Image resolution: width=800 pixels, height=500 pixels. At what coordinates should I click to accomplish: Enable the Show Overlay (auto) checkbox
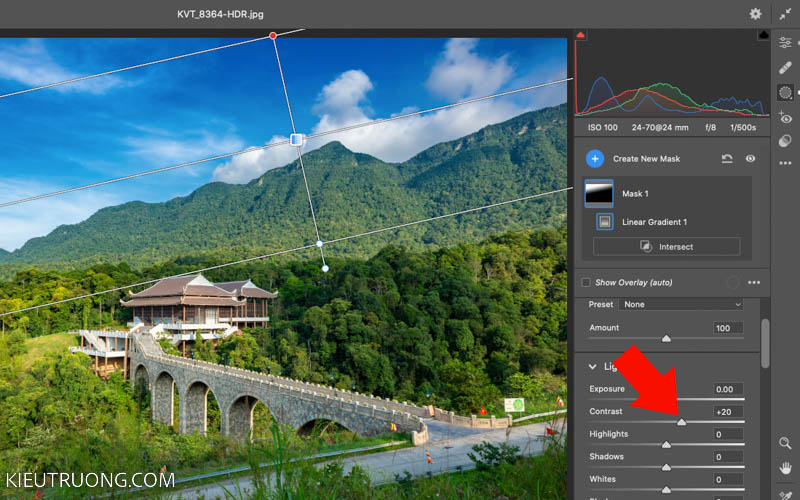(x=586, y=282)
